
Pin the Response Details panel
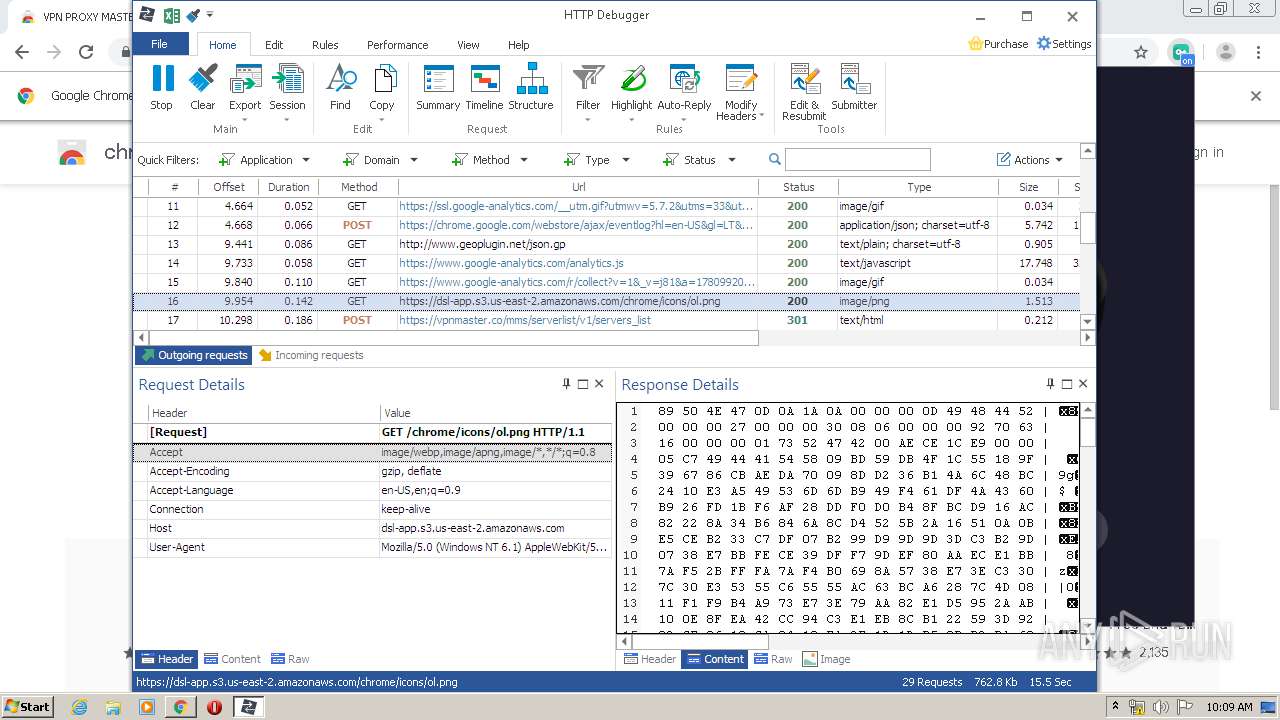[x=1050, y=384]
